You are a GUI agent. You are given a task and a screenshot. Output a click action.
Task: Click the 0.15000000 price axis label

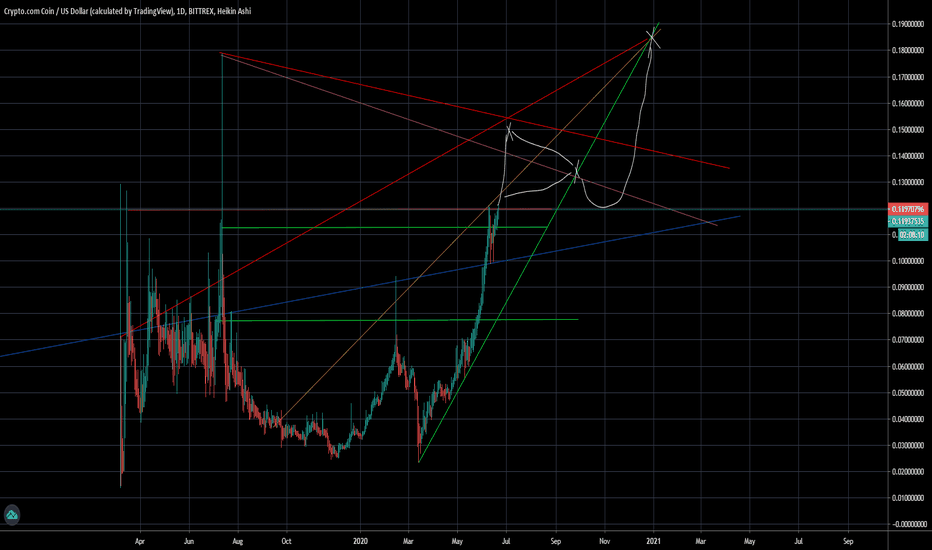pyautogui.click(x=908, y=130)
